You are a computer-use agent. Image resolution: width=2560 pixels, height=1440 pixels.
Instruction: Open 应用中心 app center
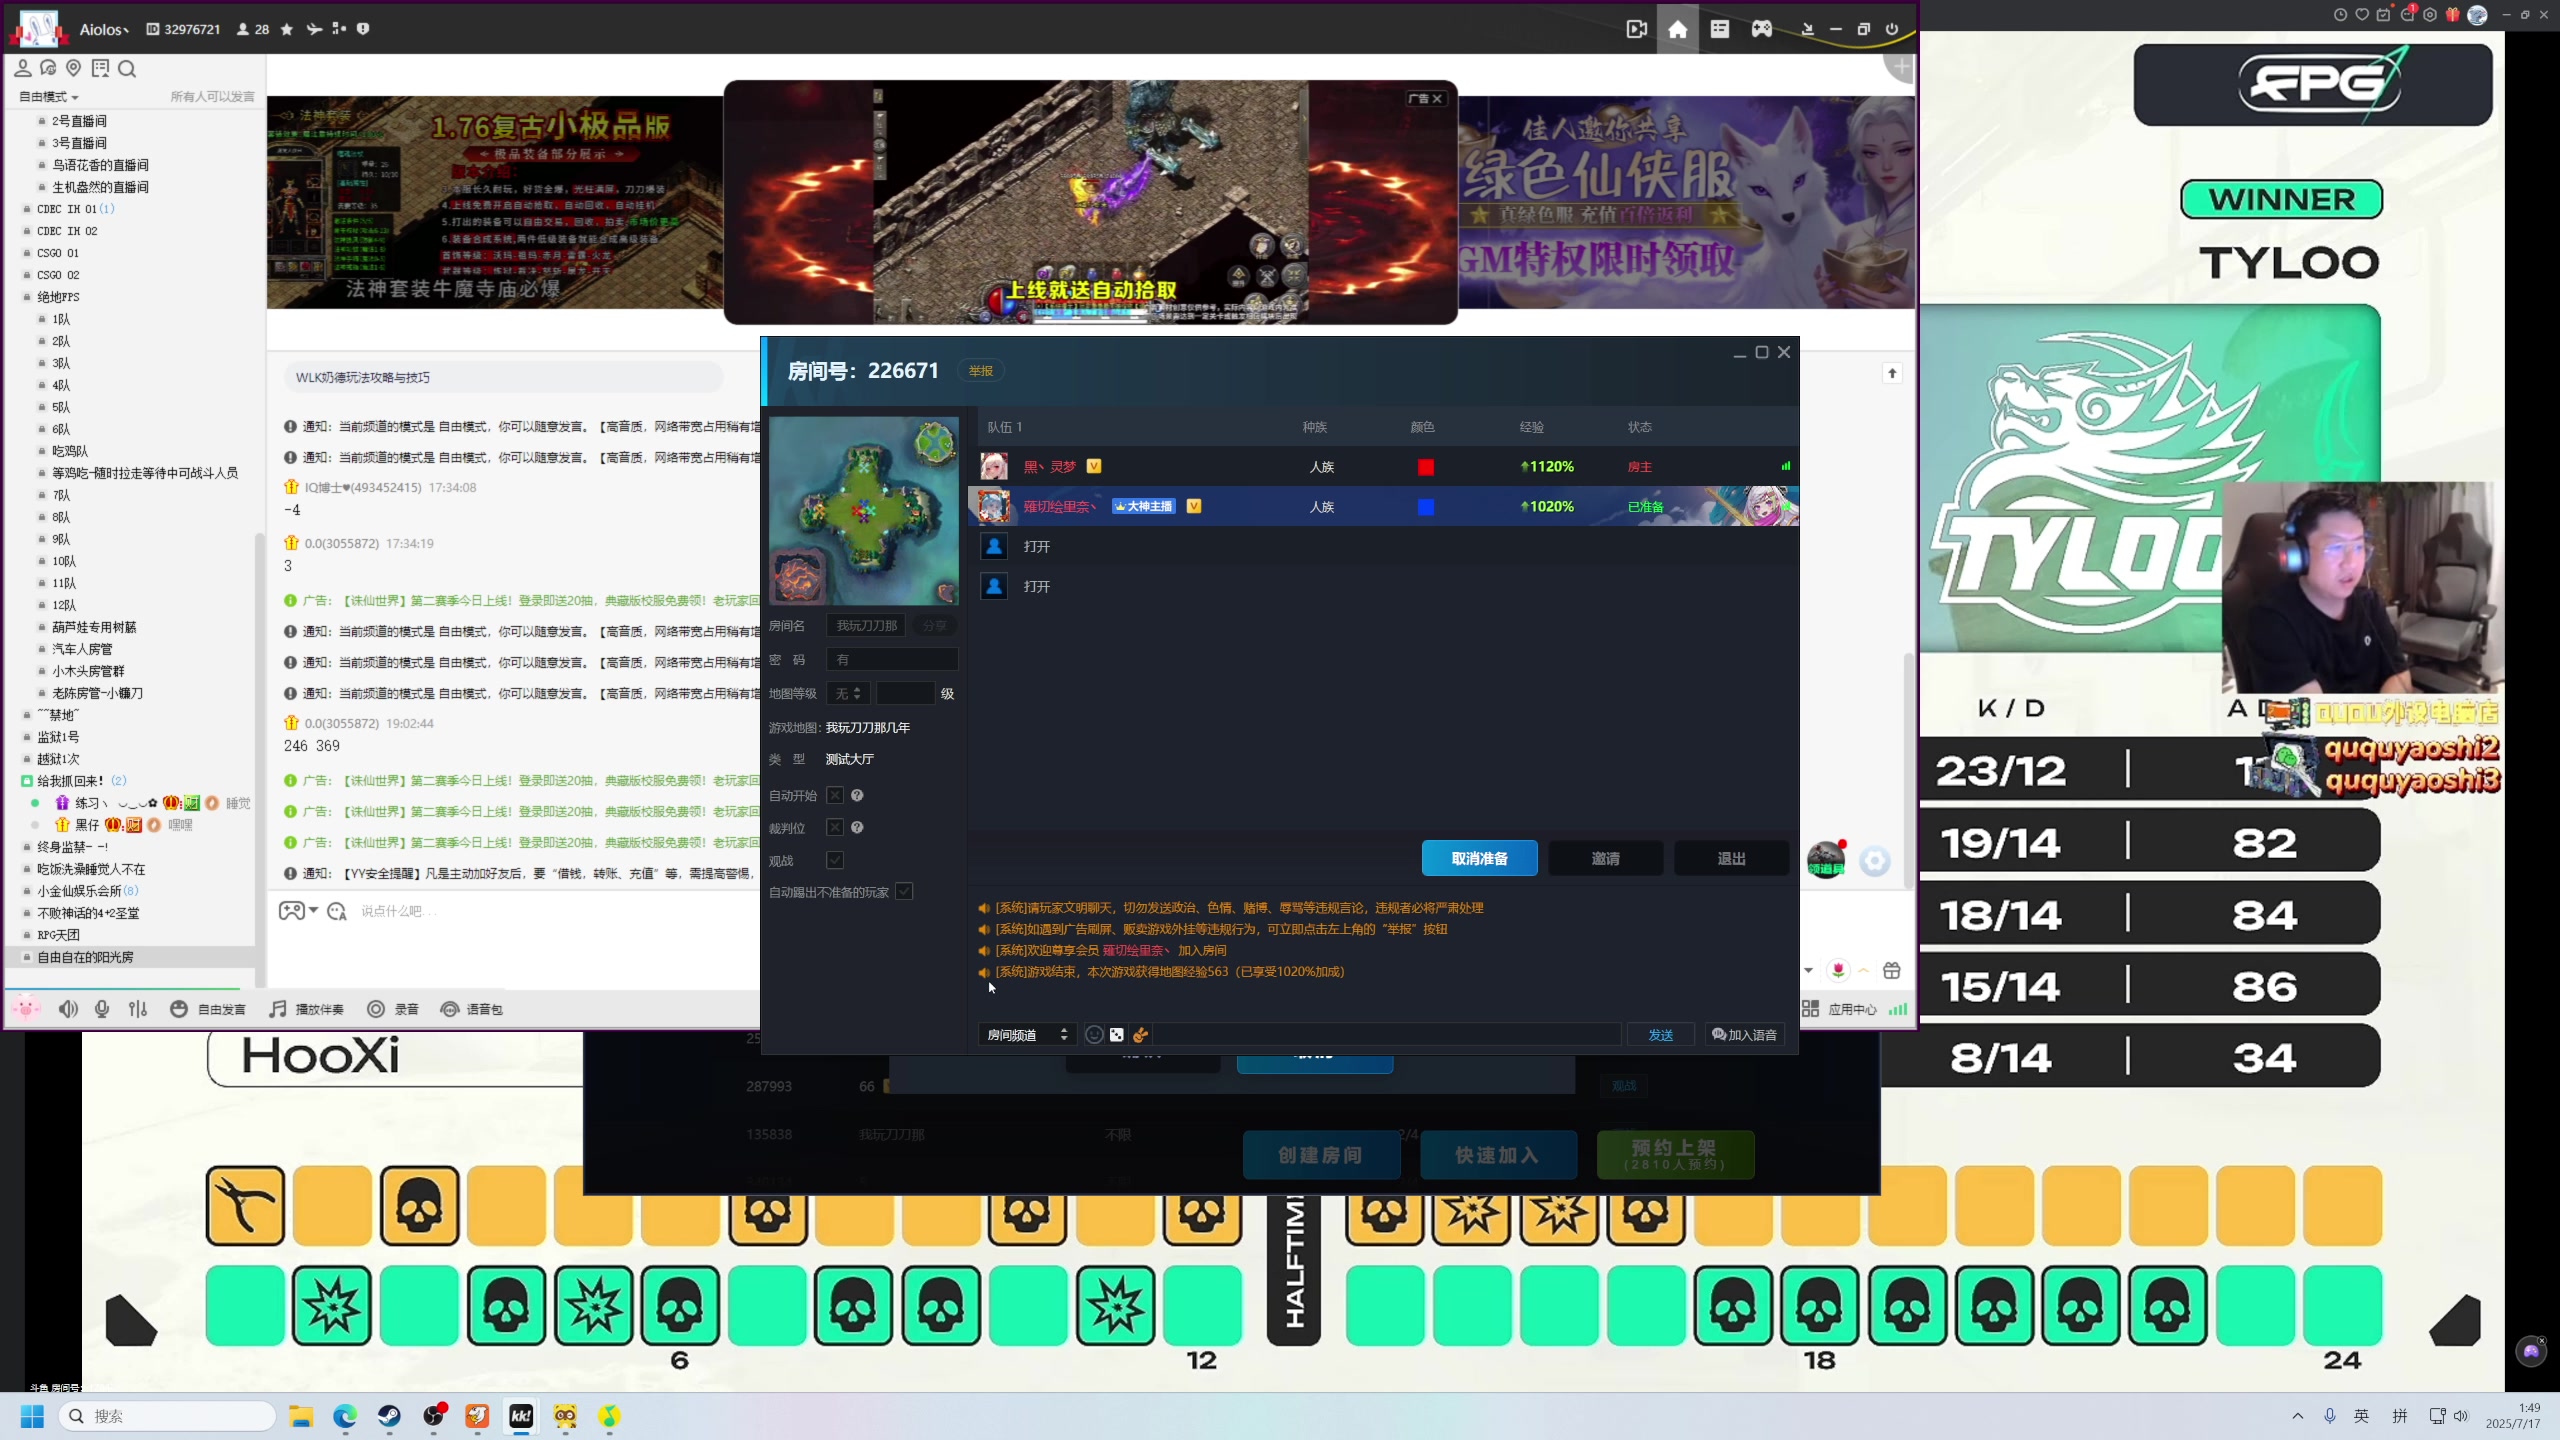[1840, 1009]
